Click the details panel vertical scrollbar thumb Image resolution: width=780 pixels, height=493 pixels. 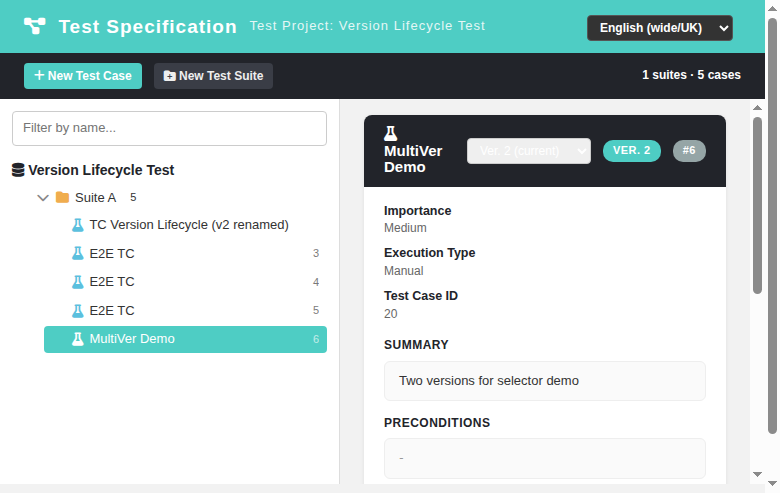pos(757,205)
